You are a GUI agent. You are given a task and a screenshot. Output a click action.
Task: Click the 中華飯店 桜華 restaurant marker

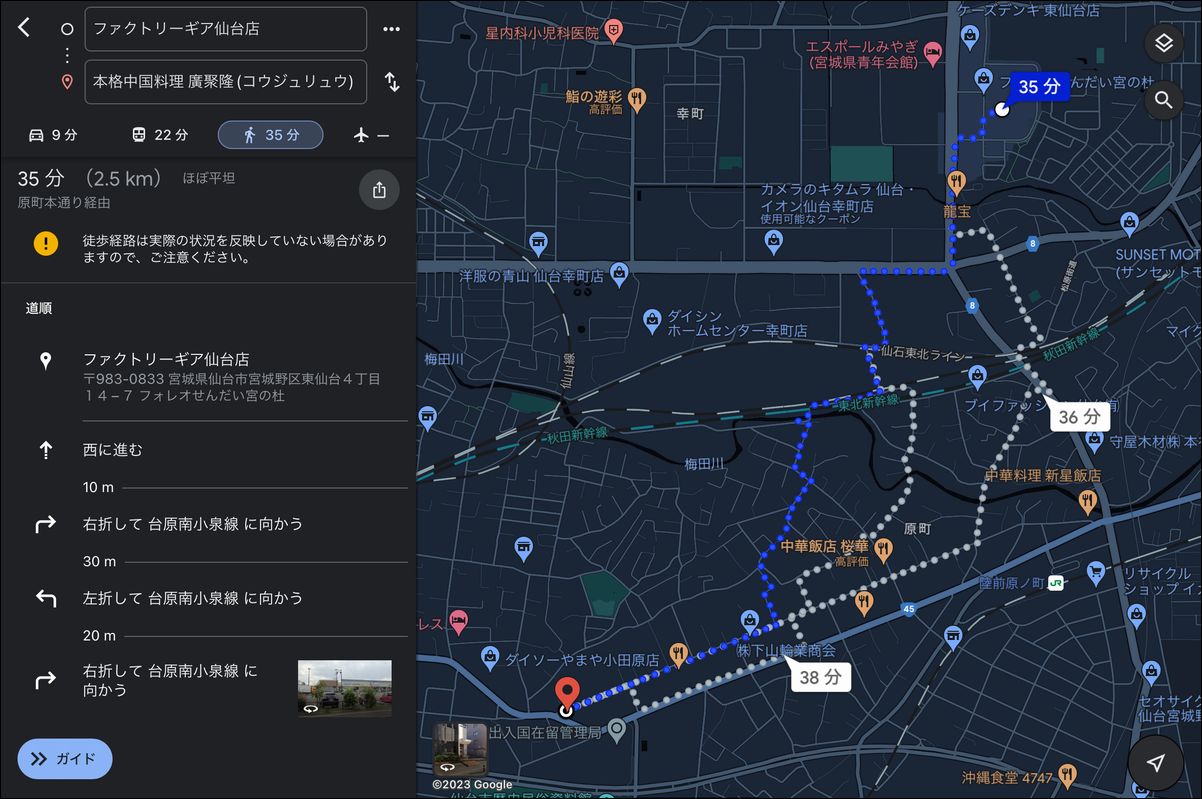coord(883,548)
